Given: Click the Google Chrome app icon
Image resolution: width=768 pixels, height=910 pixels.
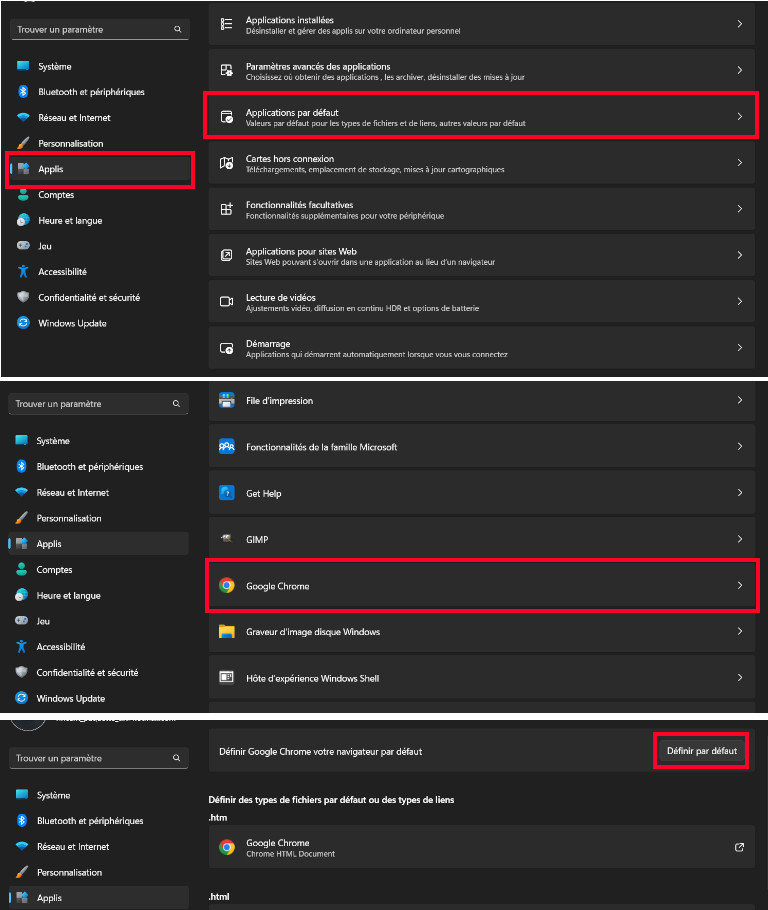Looking at the screenshot, I should (x=228, y=585).
